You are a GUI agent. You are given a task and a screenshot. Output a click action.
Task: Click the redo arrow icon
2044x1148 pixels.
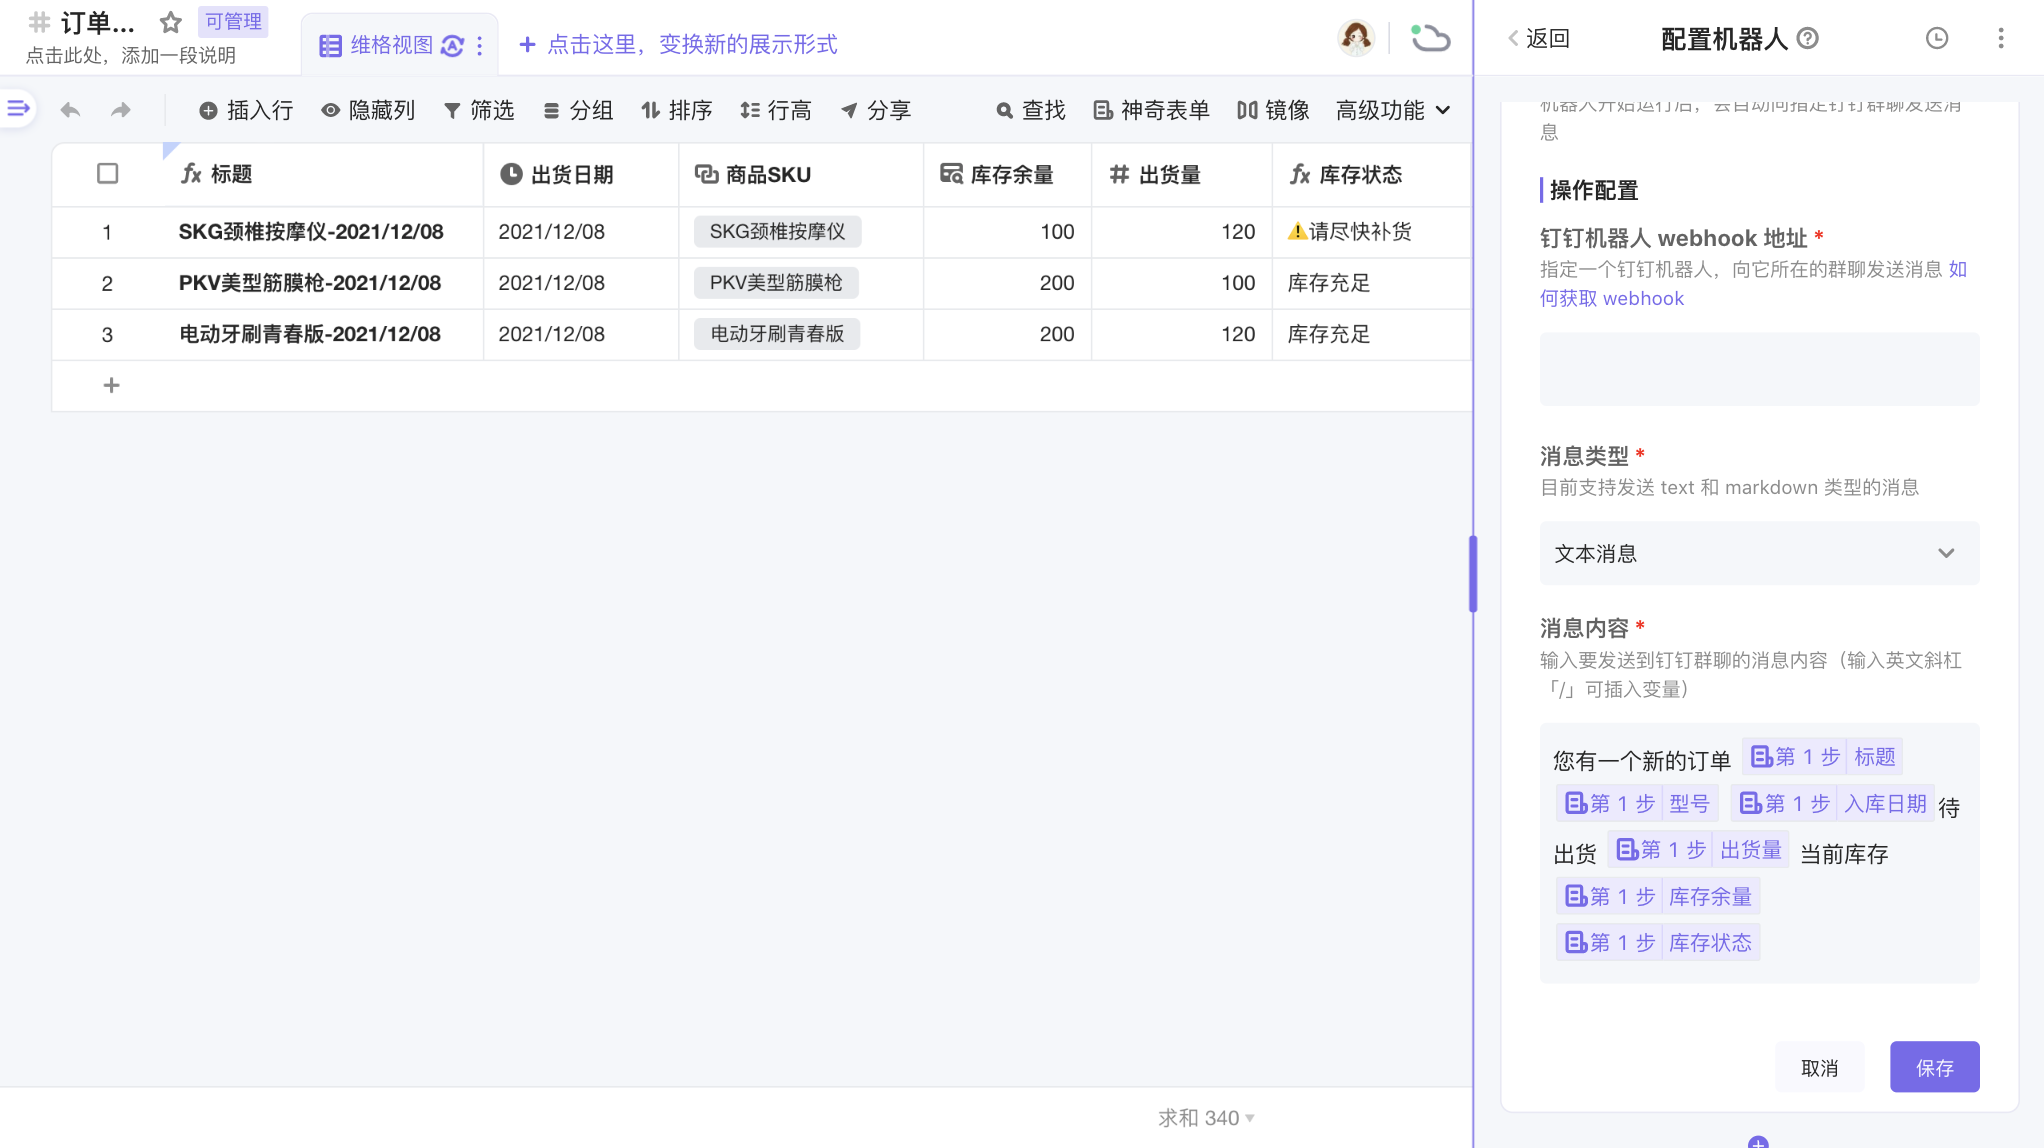coord(121,110)
